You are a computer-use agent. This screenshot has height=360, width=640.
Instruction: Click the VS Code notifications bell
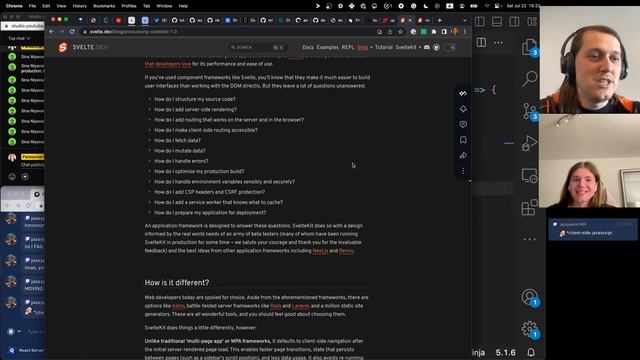click(531, 352)
